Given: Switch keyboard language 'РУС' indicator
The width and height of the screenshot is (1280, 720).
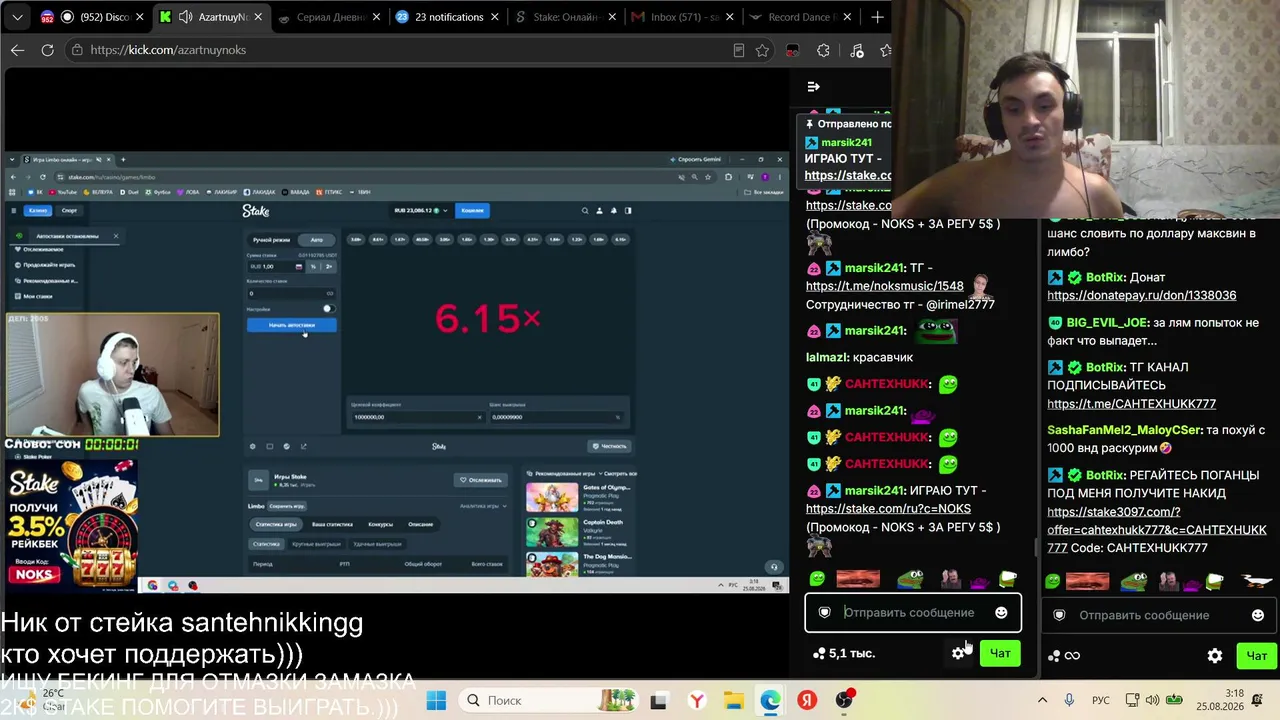Looking at the screenshot, I should [1100, 700].
